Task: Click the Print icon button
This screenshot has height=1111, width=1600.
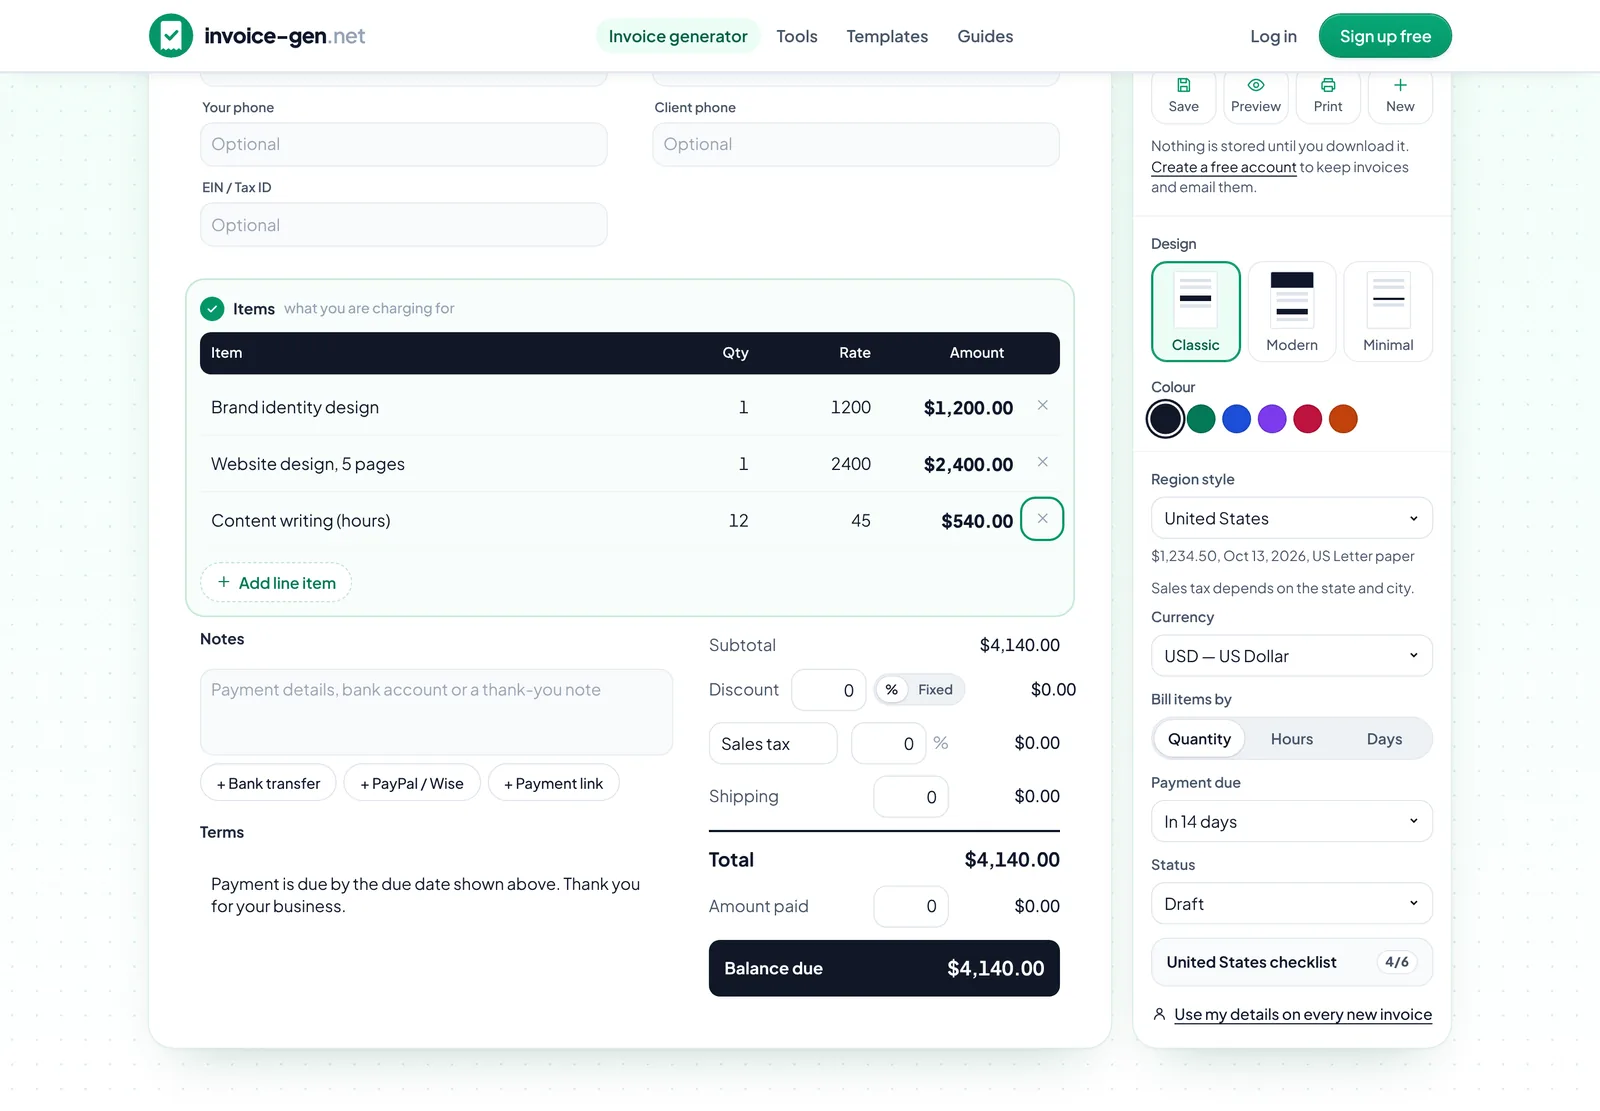Action: point(1328,95)
